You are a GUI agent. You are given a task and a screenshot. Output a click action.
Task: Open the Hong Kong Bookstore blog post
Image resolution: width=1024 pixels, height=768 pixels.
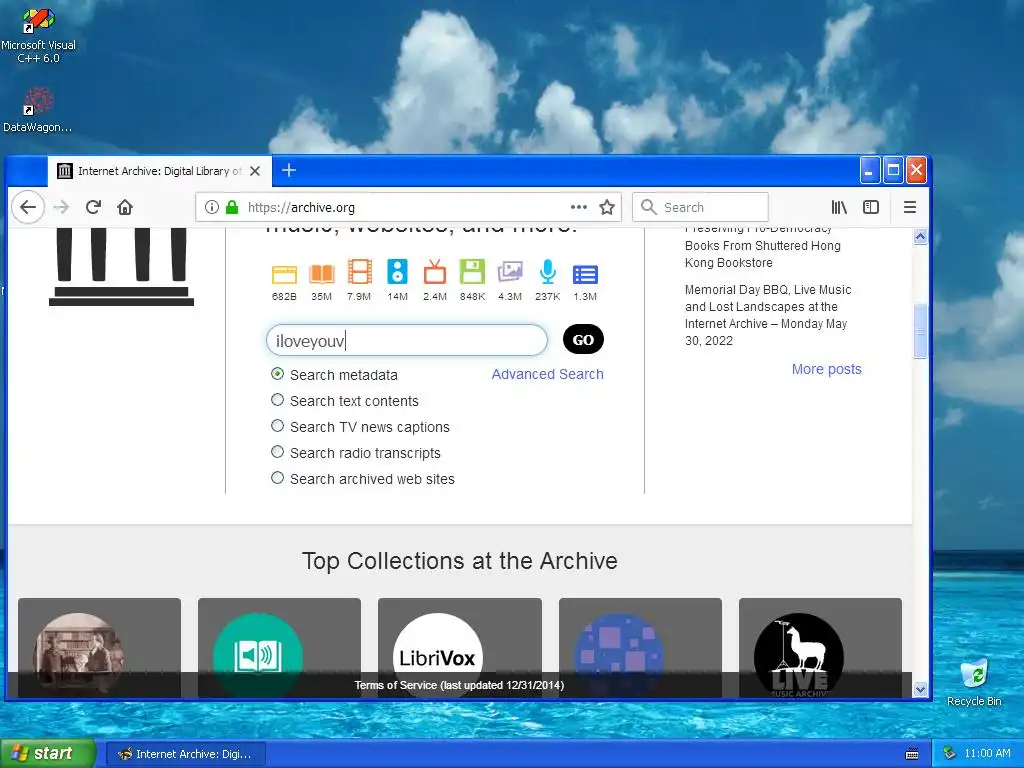pyautogui.click(x=762, y=246)
